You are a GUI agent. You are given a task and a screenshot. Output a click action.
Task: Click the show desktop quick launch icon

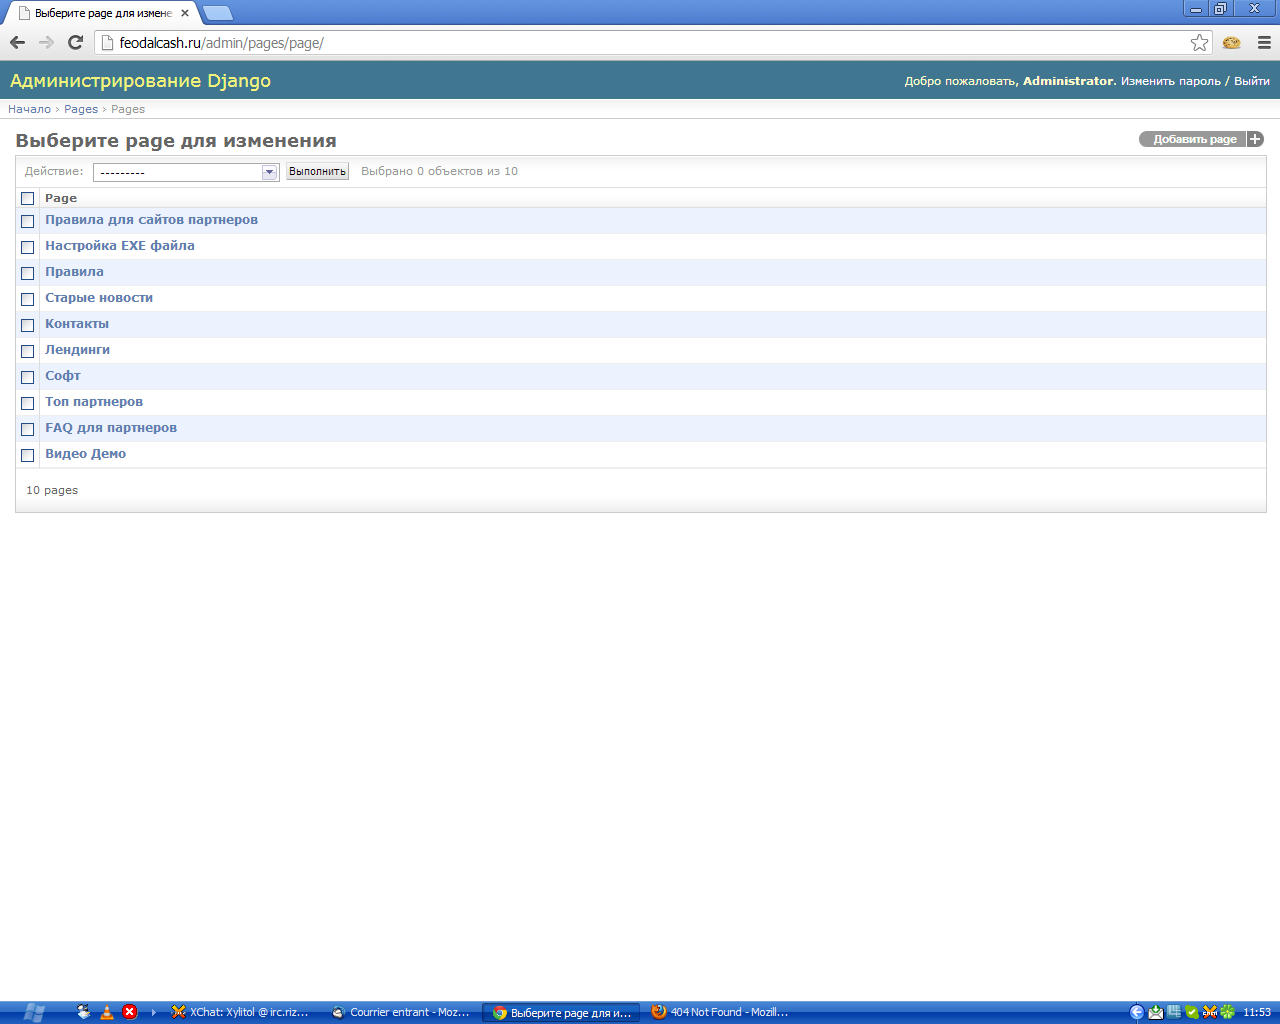[x=84, y=1012]
